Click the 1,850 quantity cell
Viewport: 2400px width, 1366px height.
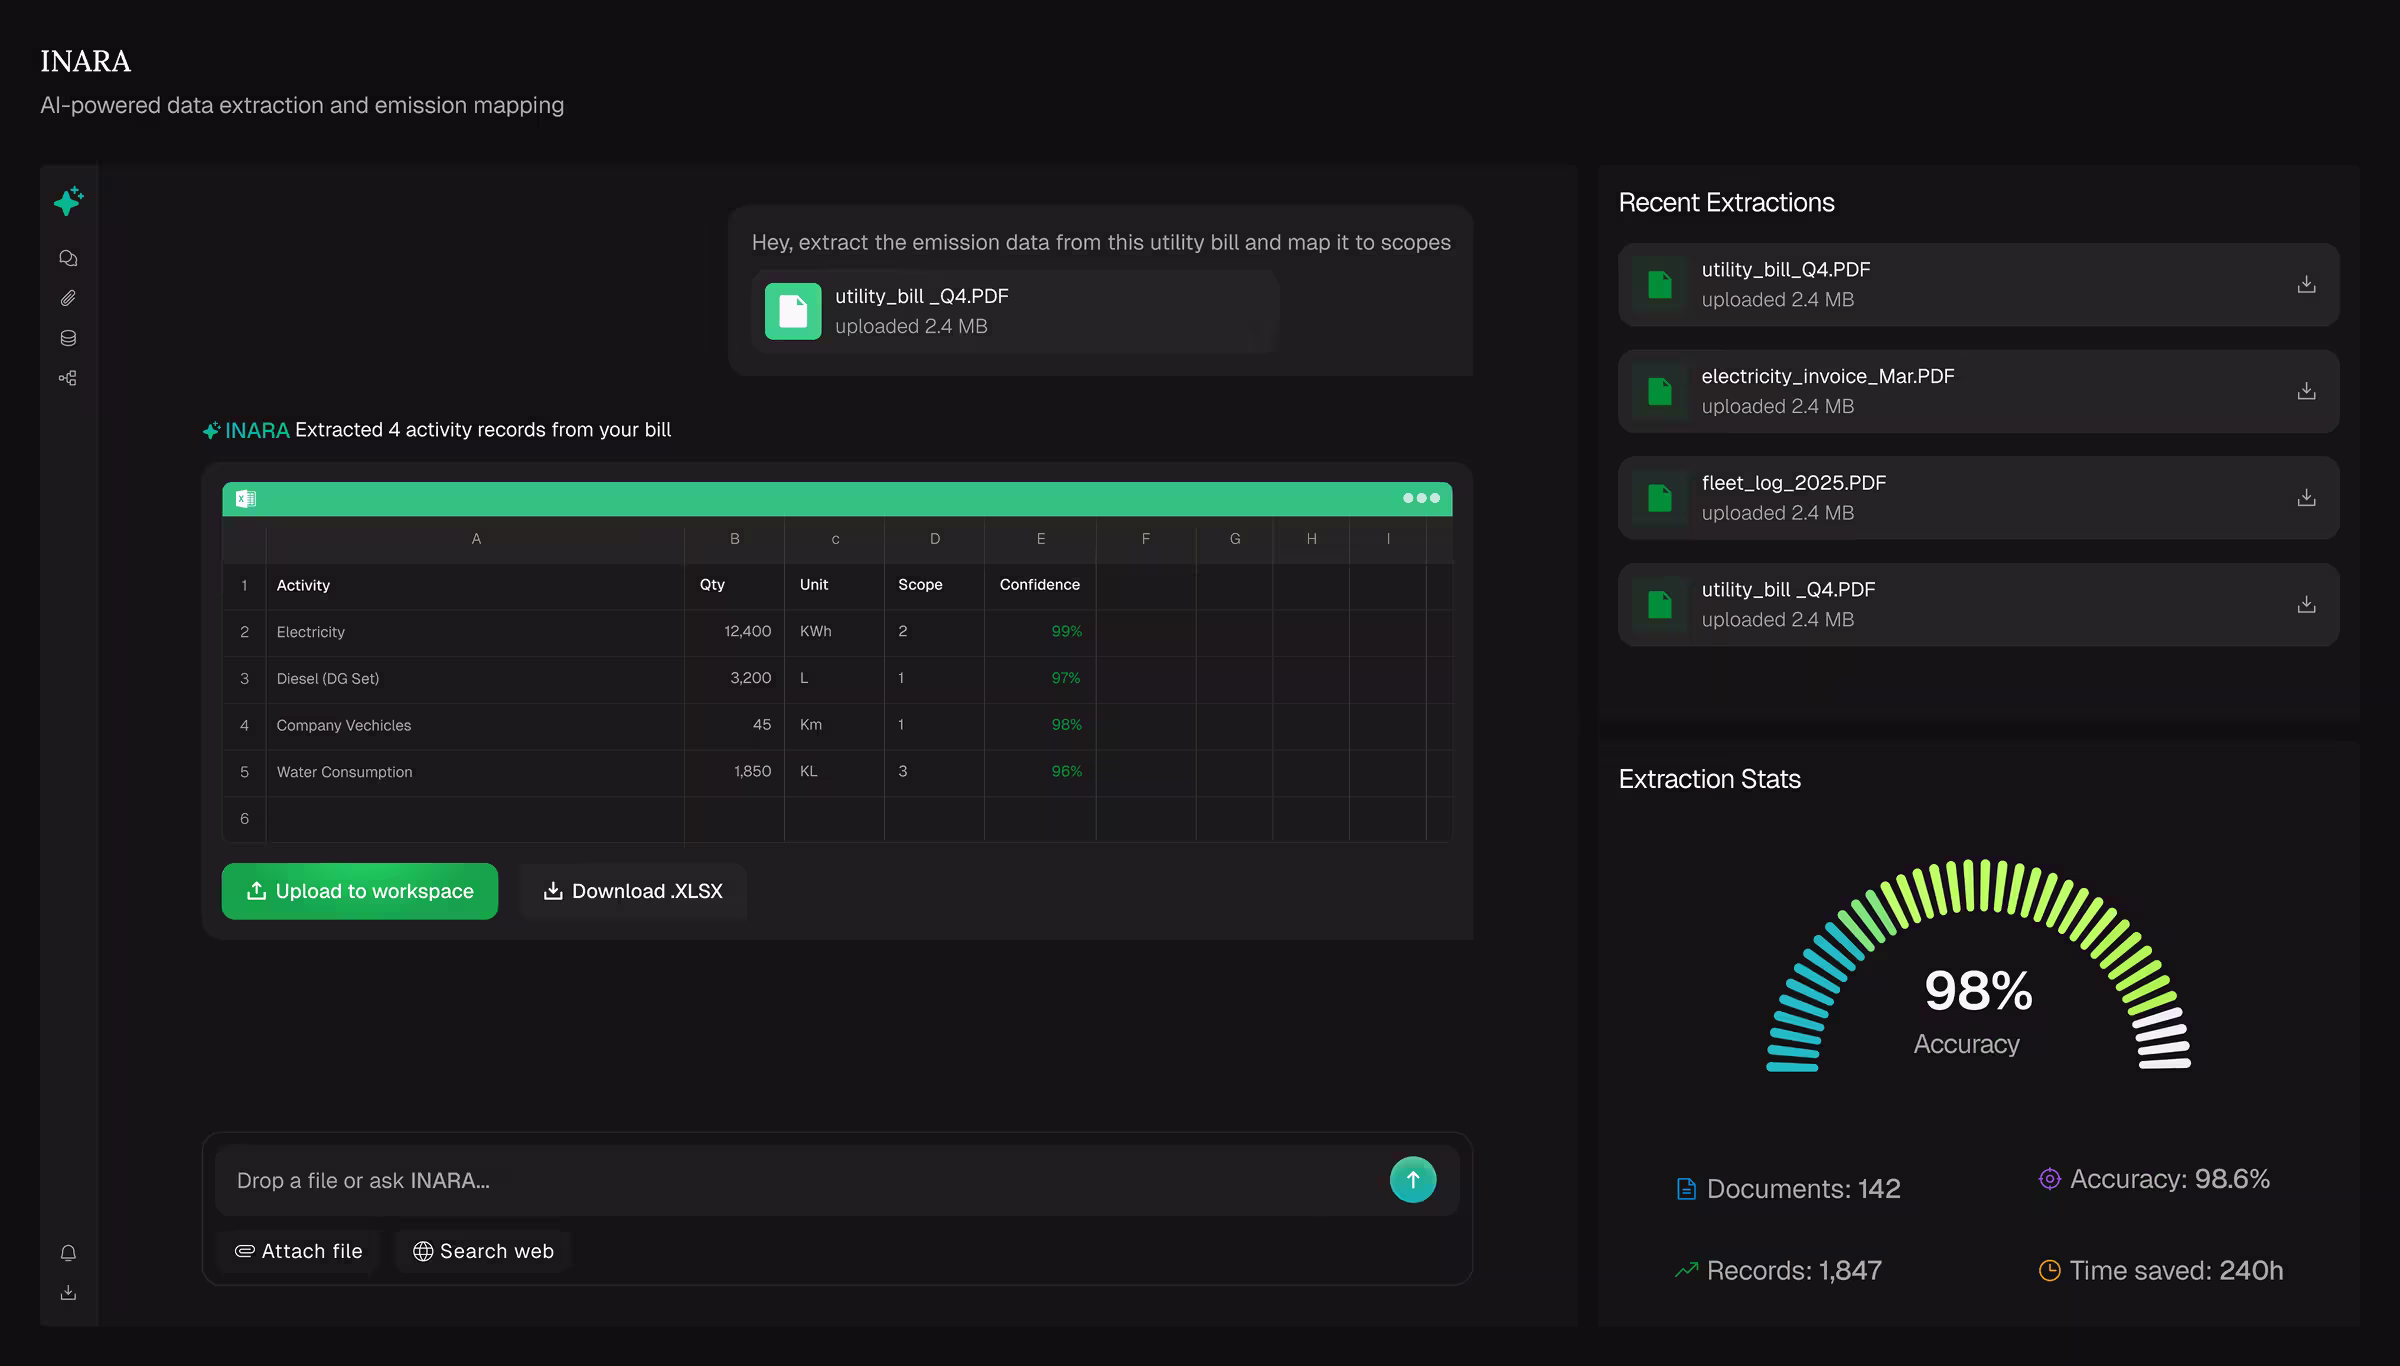click(735, 772)
